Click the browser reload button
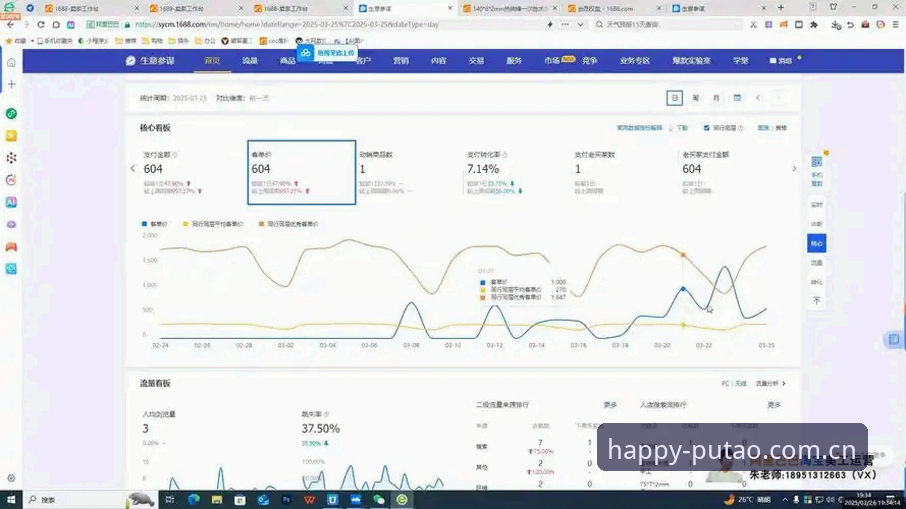 40,25
